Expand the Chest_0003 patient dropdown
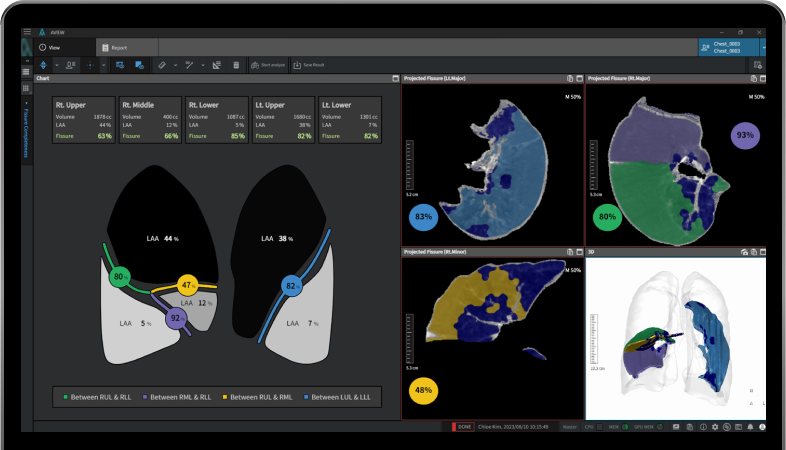Viewport: 786px width, 450px height. 764,47
